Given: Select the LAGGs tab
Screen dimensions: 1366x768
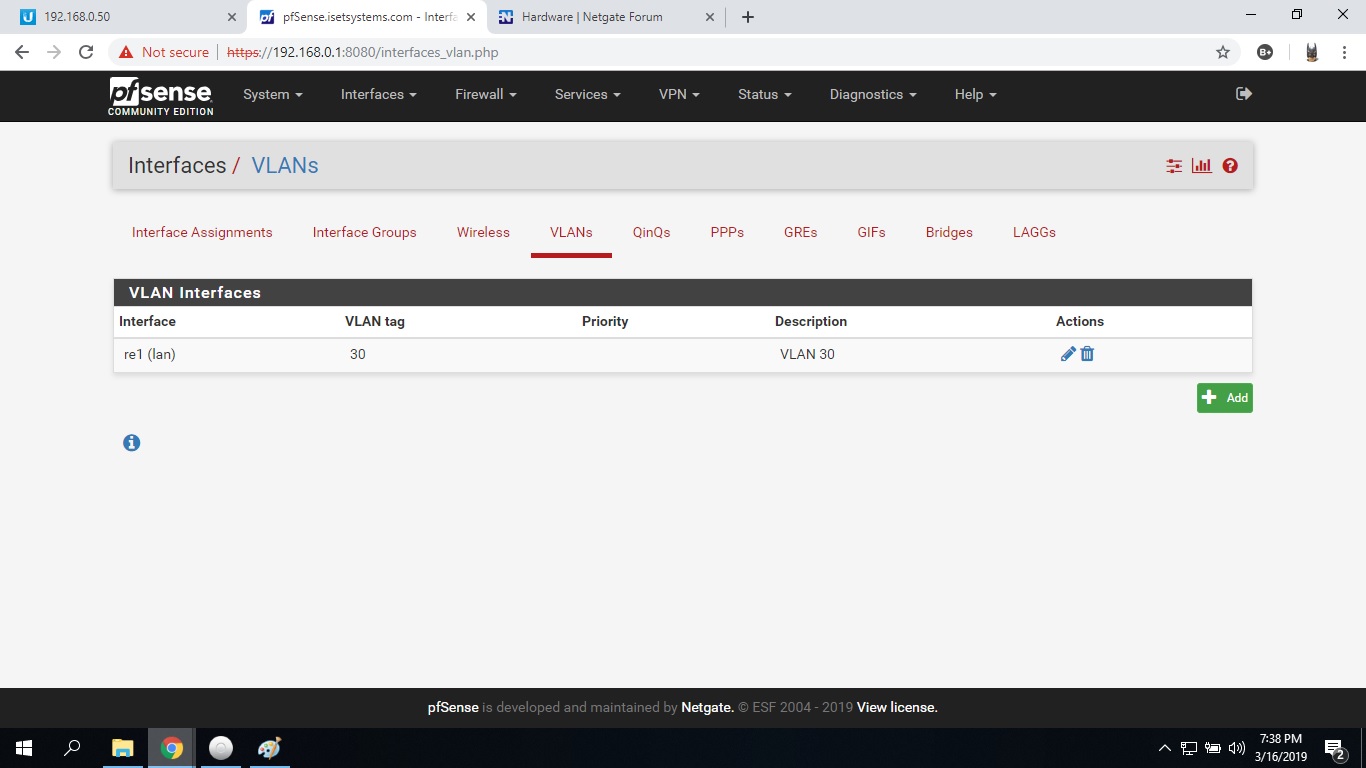Looking at the screenshot, I should click(x=1034, y=232).
